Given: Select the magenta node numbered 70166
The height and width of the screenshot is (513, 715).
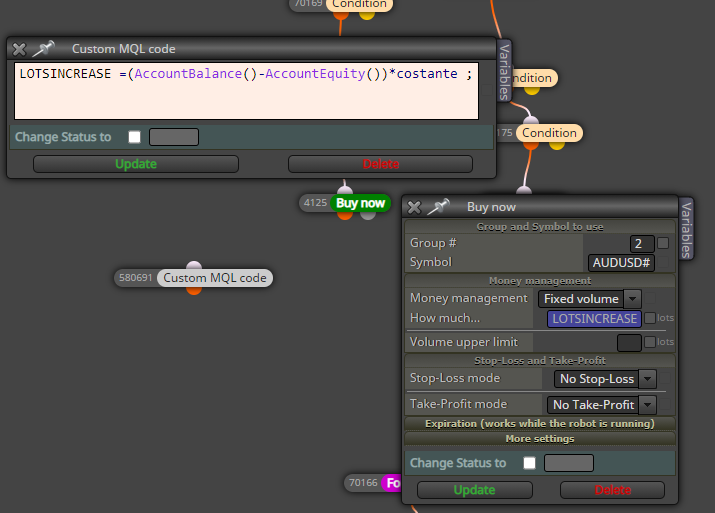Looking at the screenshot, I should point(392,483).
